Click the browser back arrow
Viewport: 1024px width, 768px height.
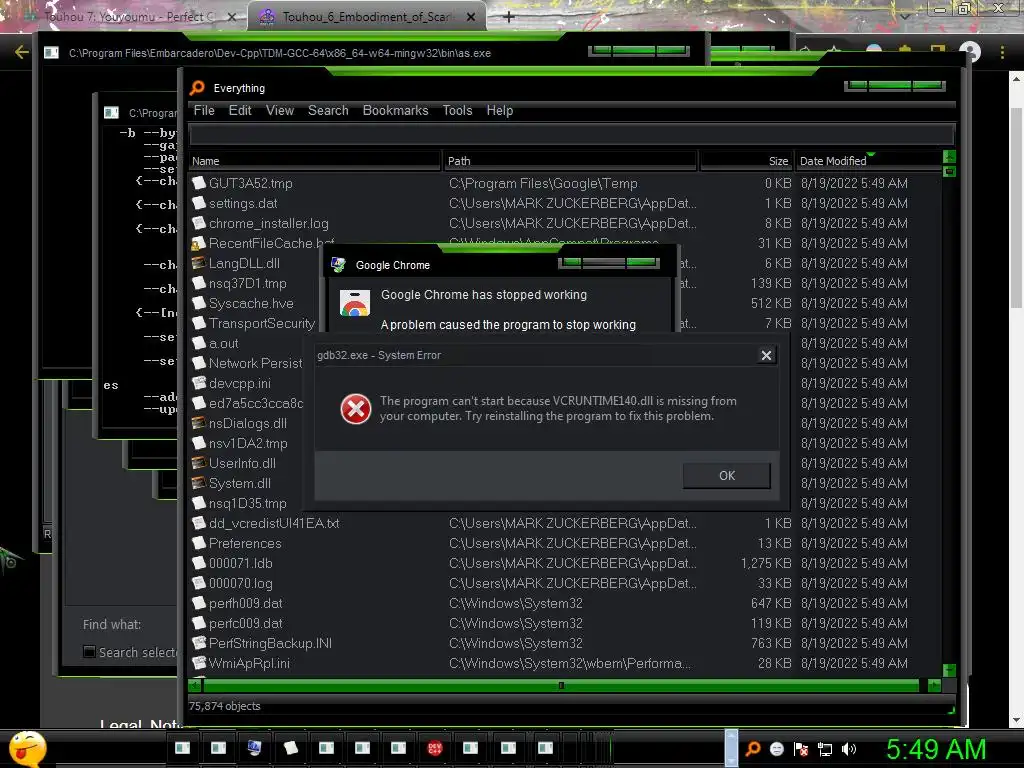click(21, 52)
